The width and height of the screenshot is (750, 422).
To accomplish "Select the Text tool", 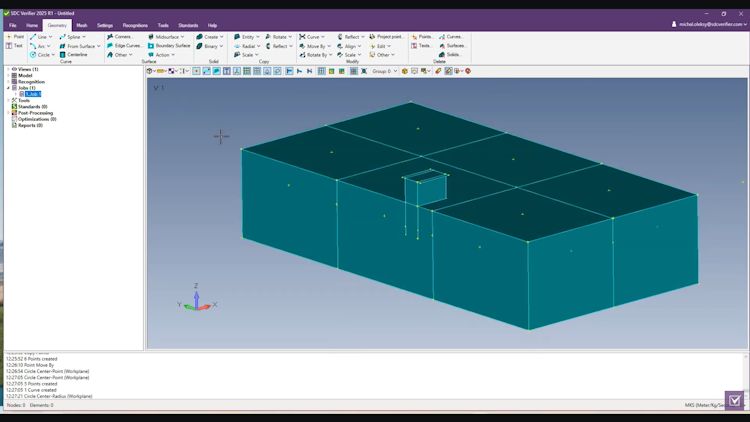I will [x=15, y=46].
